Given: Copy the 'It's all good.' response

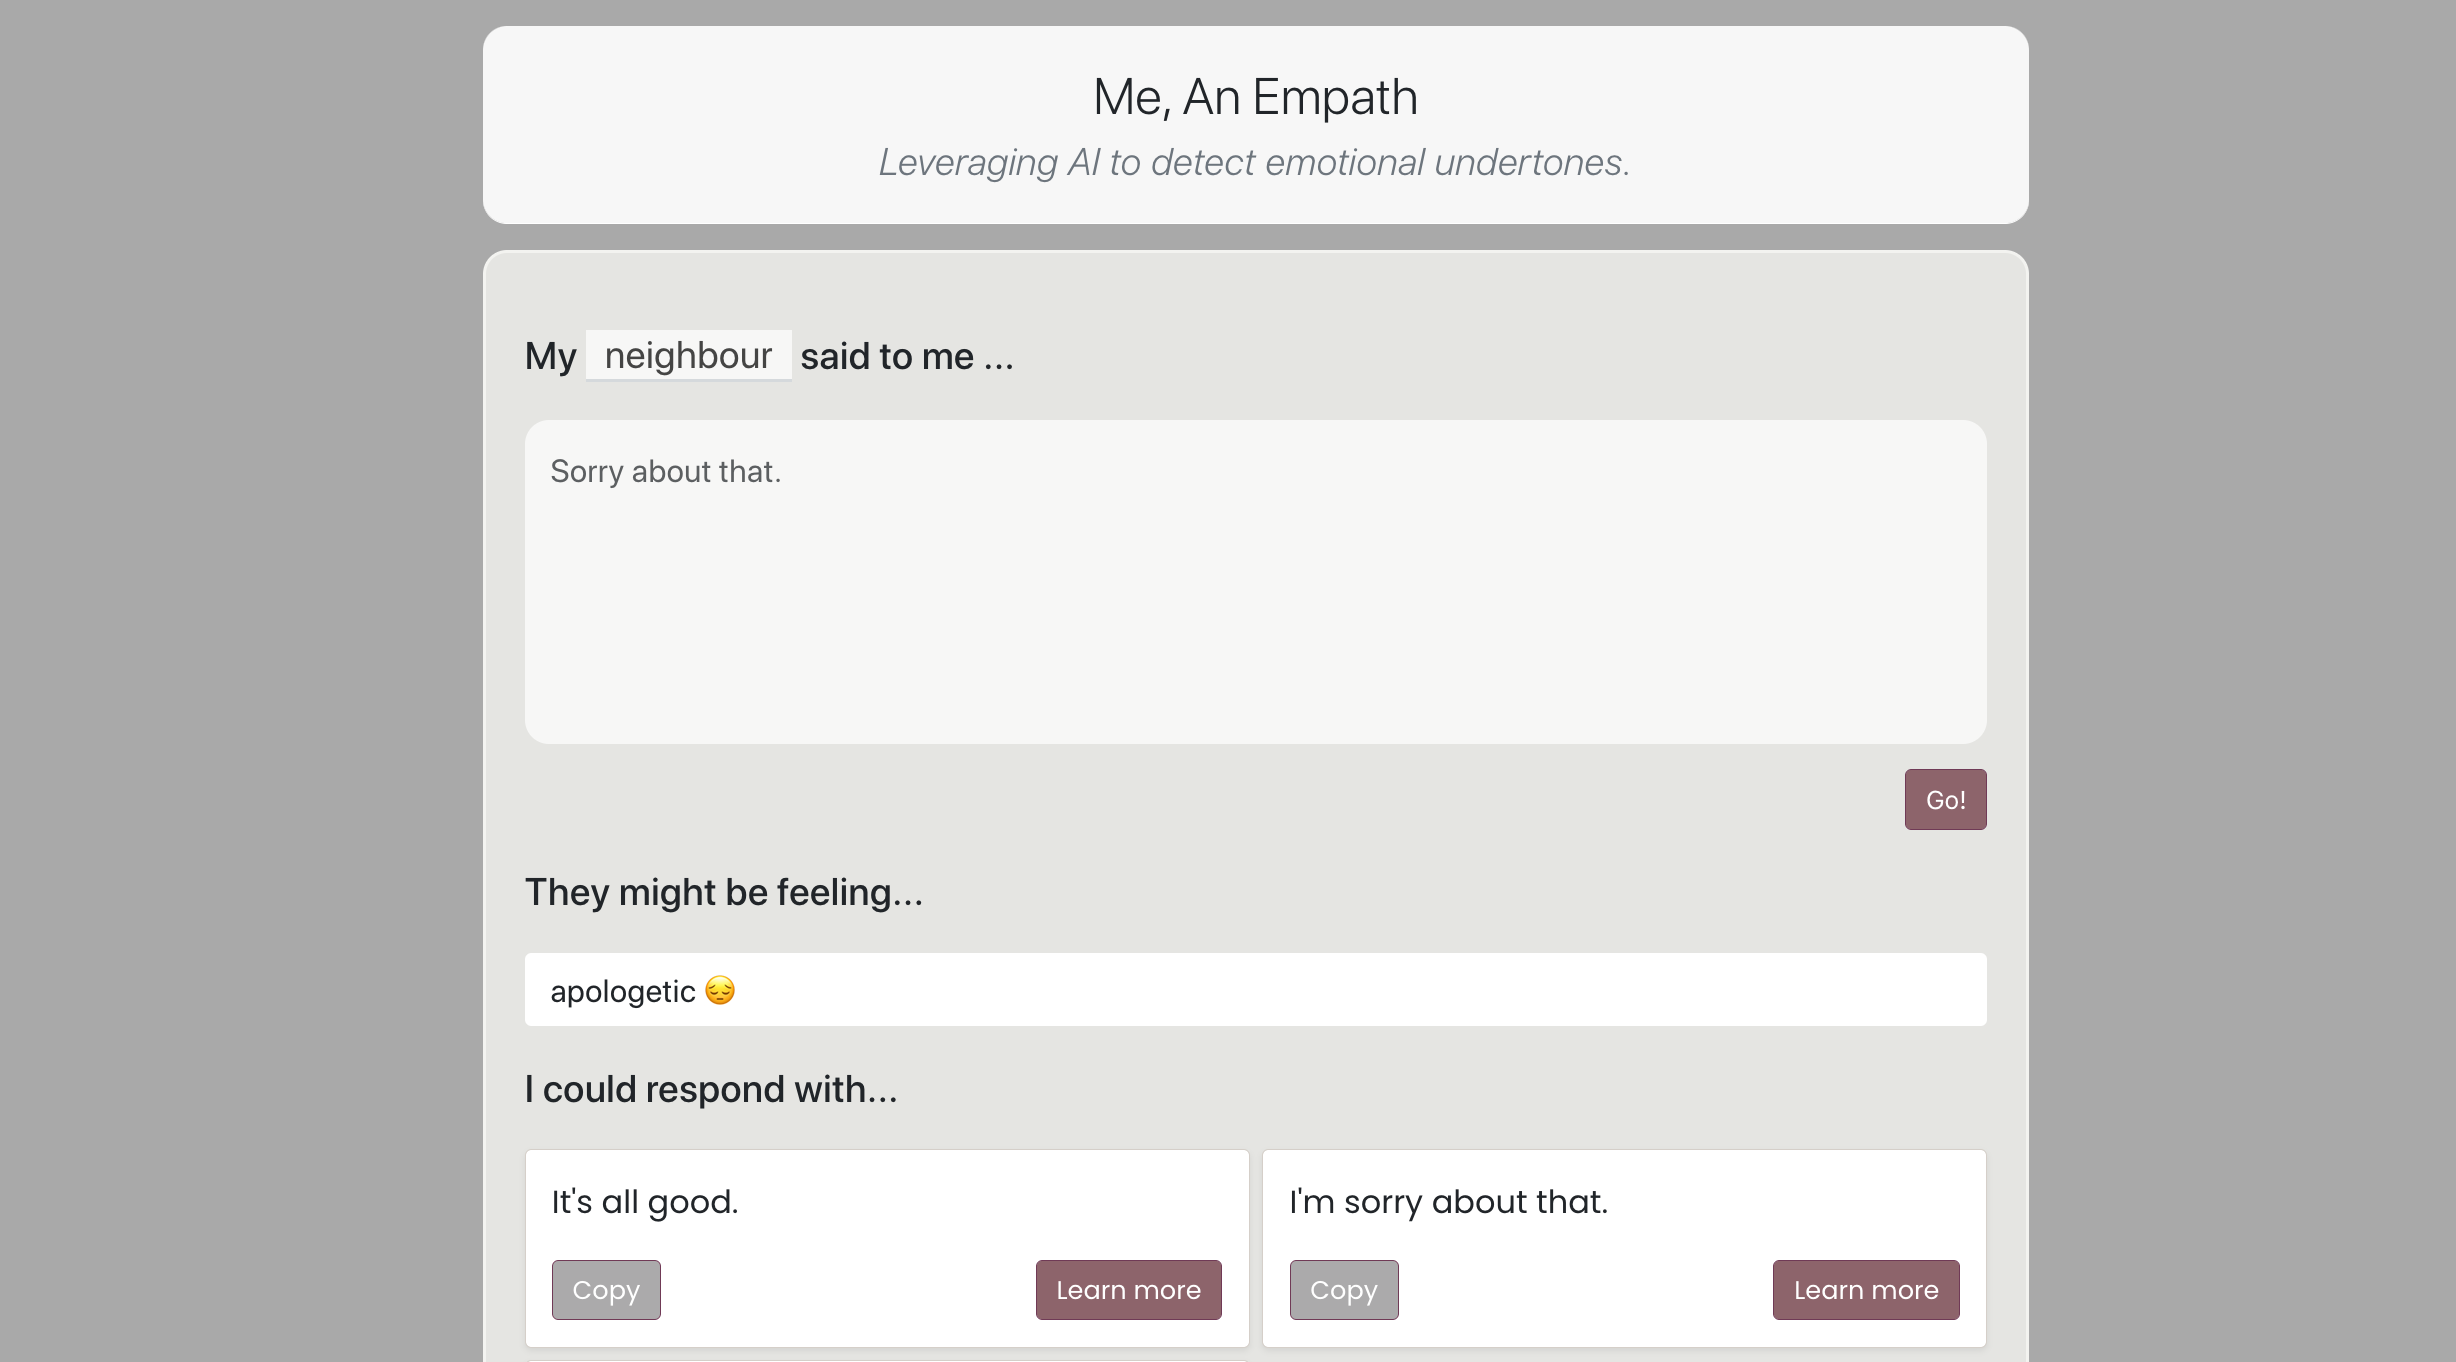Looking at the screenshot, I should (x=606, y=1290).
